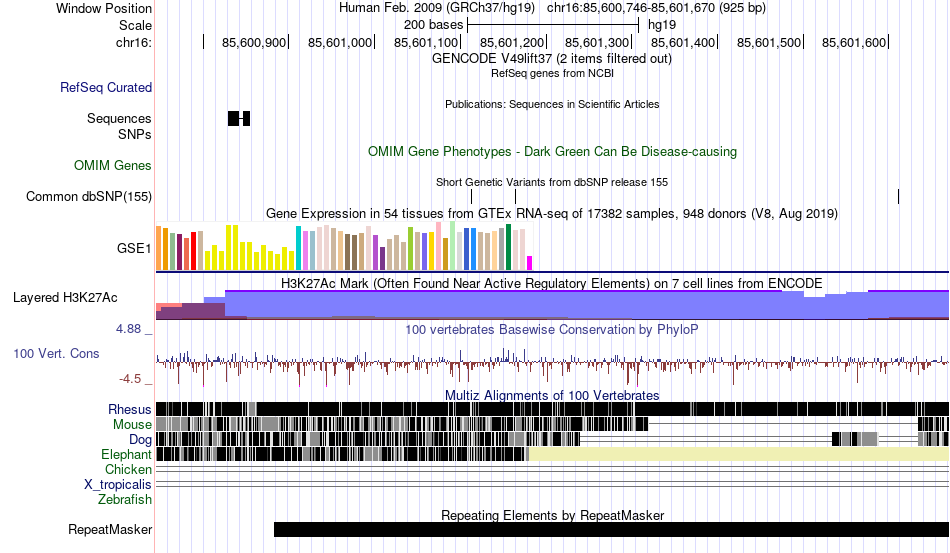Click the hg19 label beside the scale bar
The width and height of the screenshot is (950, 553).
pos(662,25)
